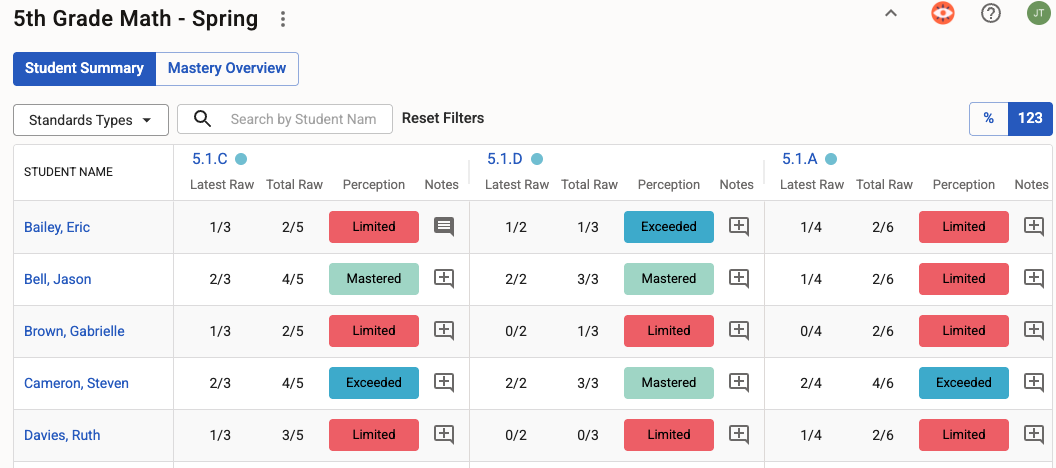Open the help question mark icon

coord(991,13)
